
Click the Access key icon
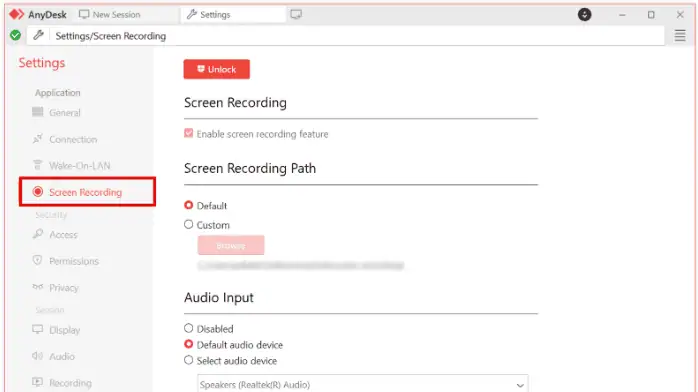point(38,234)
